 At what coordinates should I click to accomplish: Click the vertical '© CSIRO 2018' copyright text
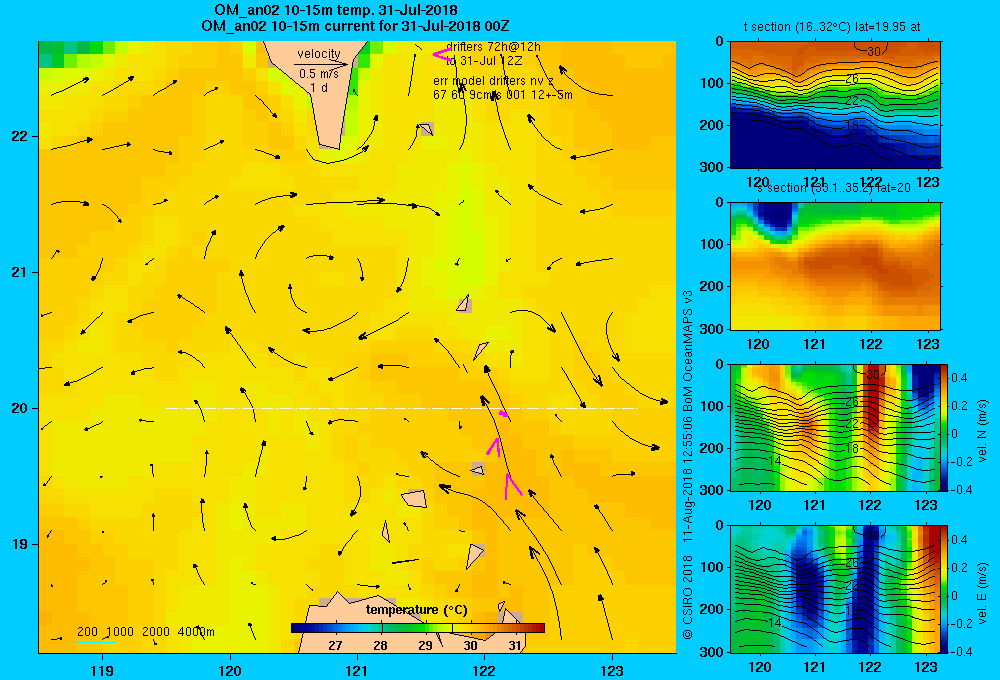(x=688, y=597)
